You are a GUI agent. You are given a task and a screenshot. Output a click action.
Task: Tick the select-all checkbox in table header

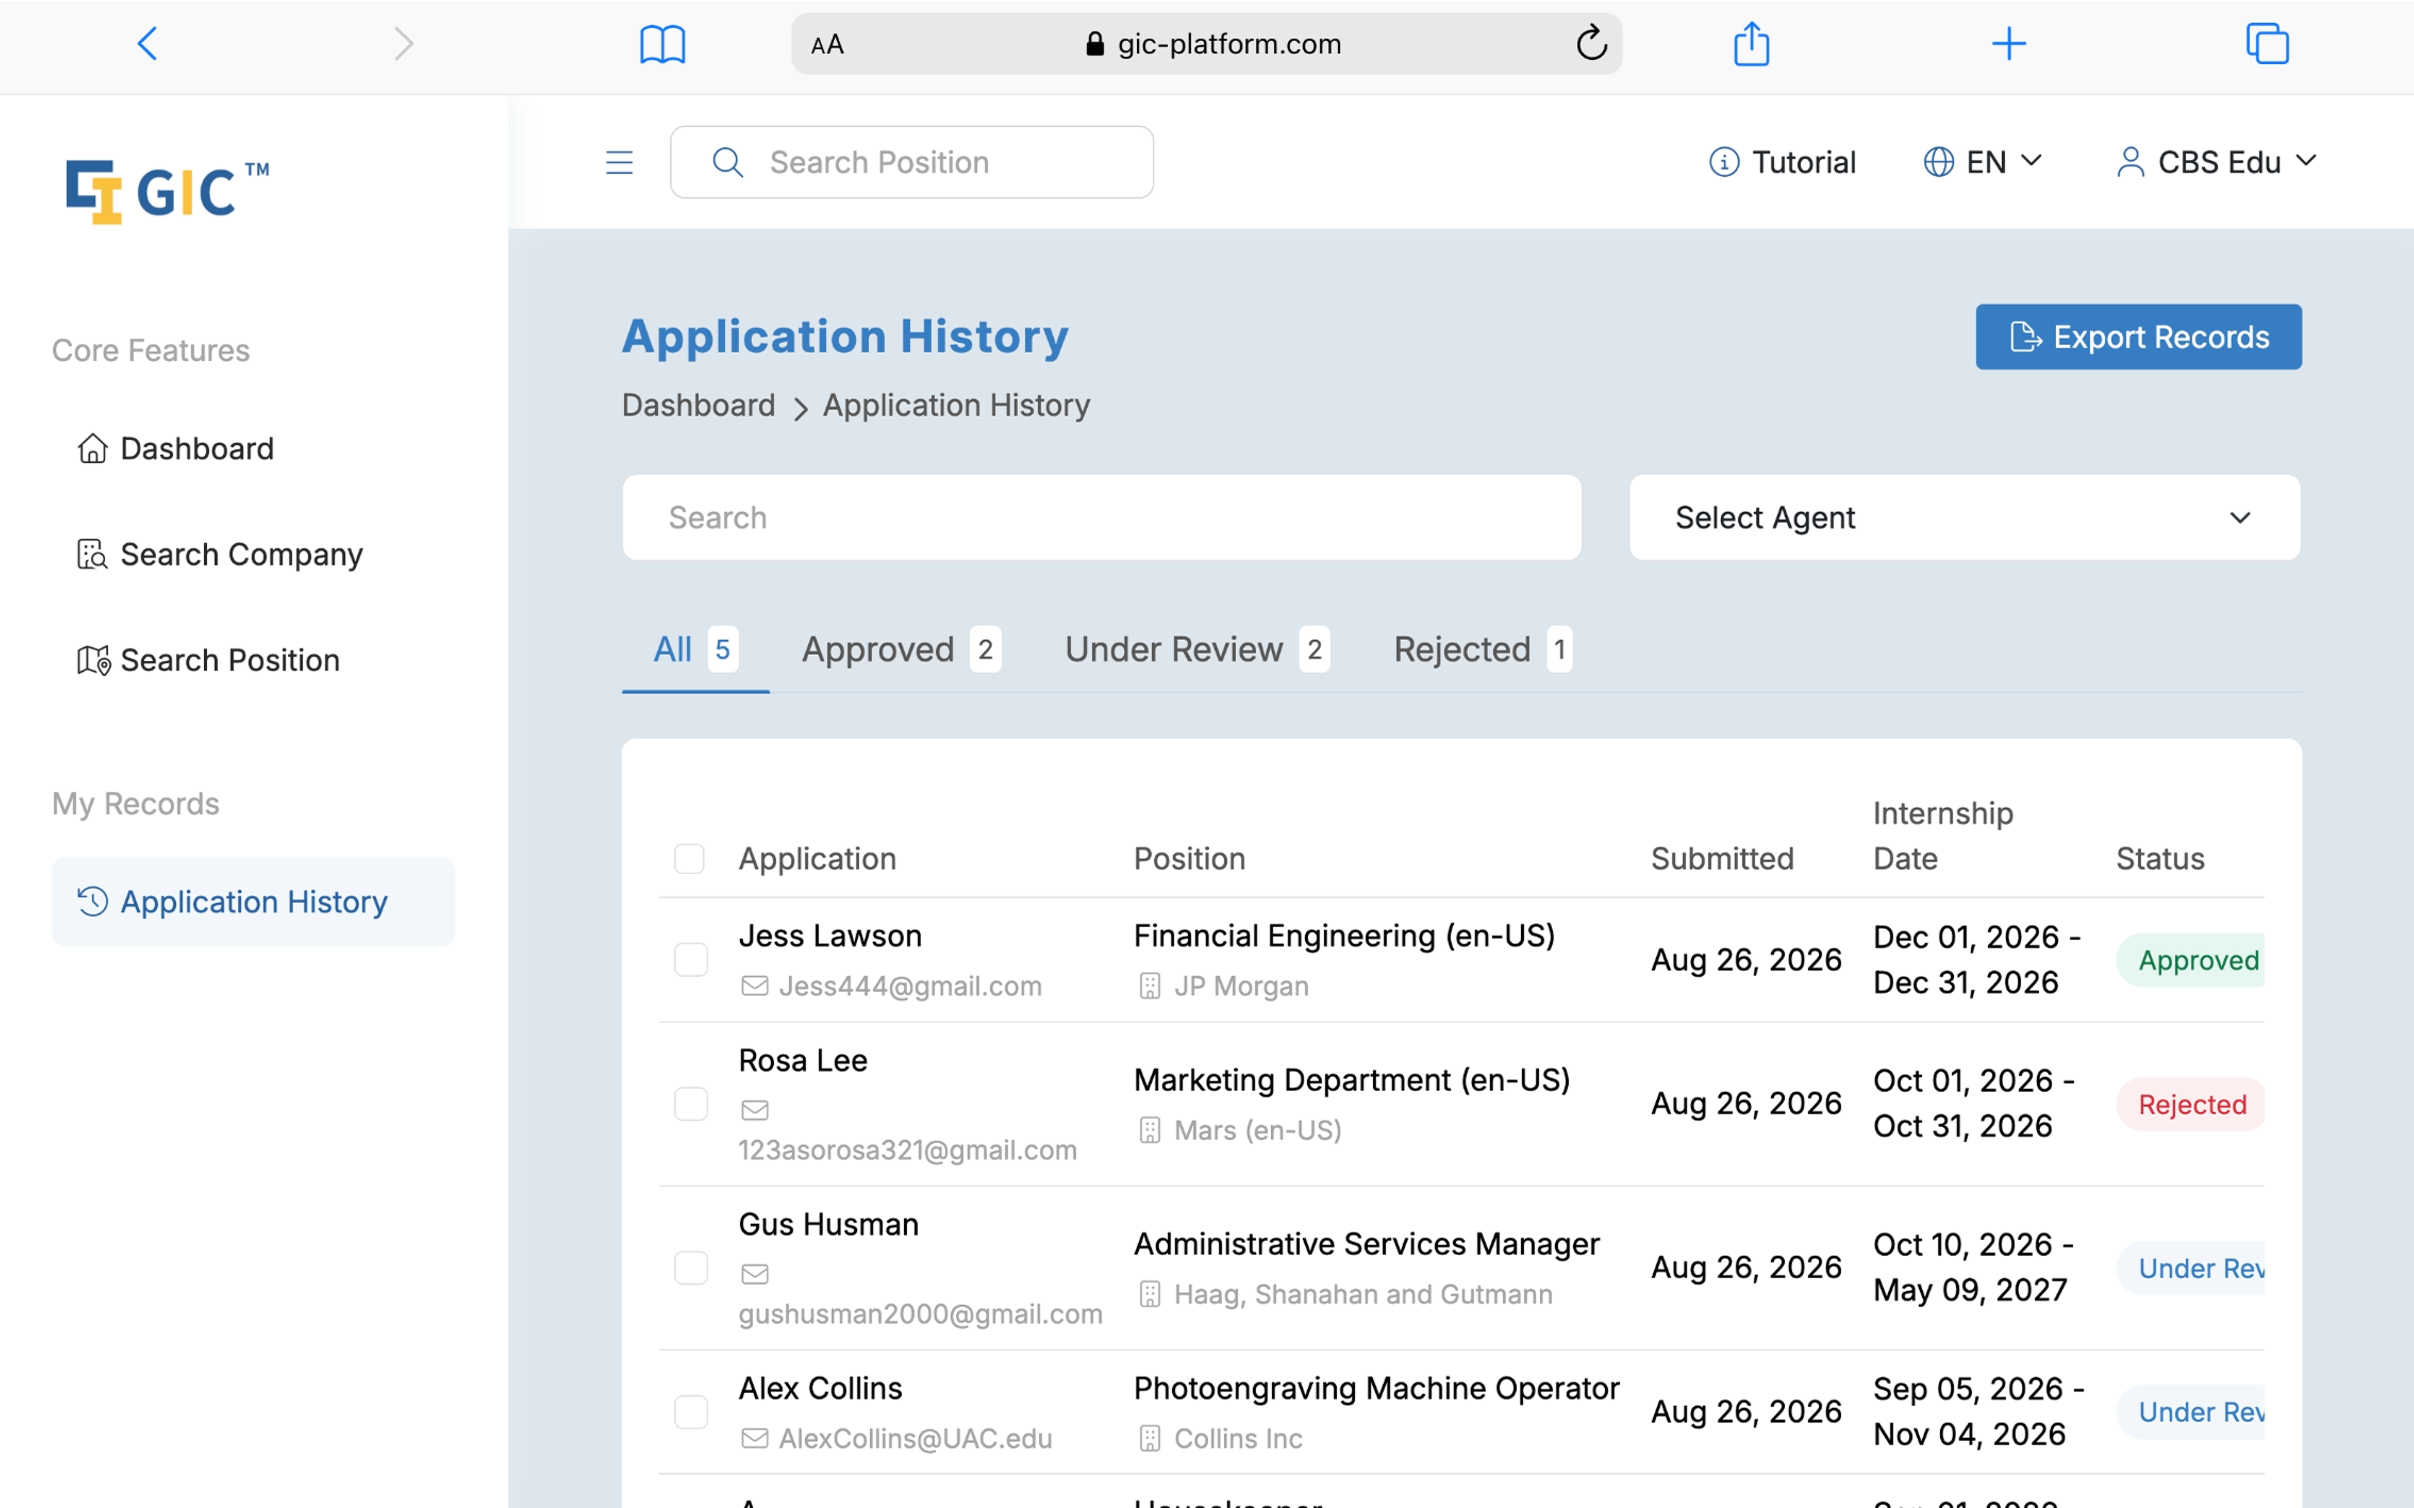(x=689, y=858)
